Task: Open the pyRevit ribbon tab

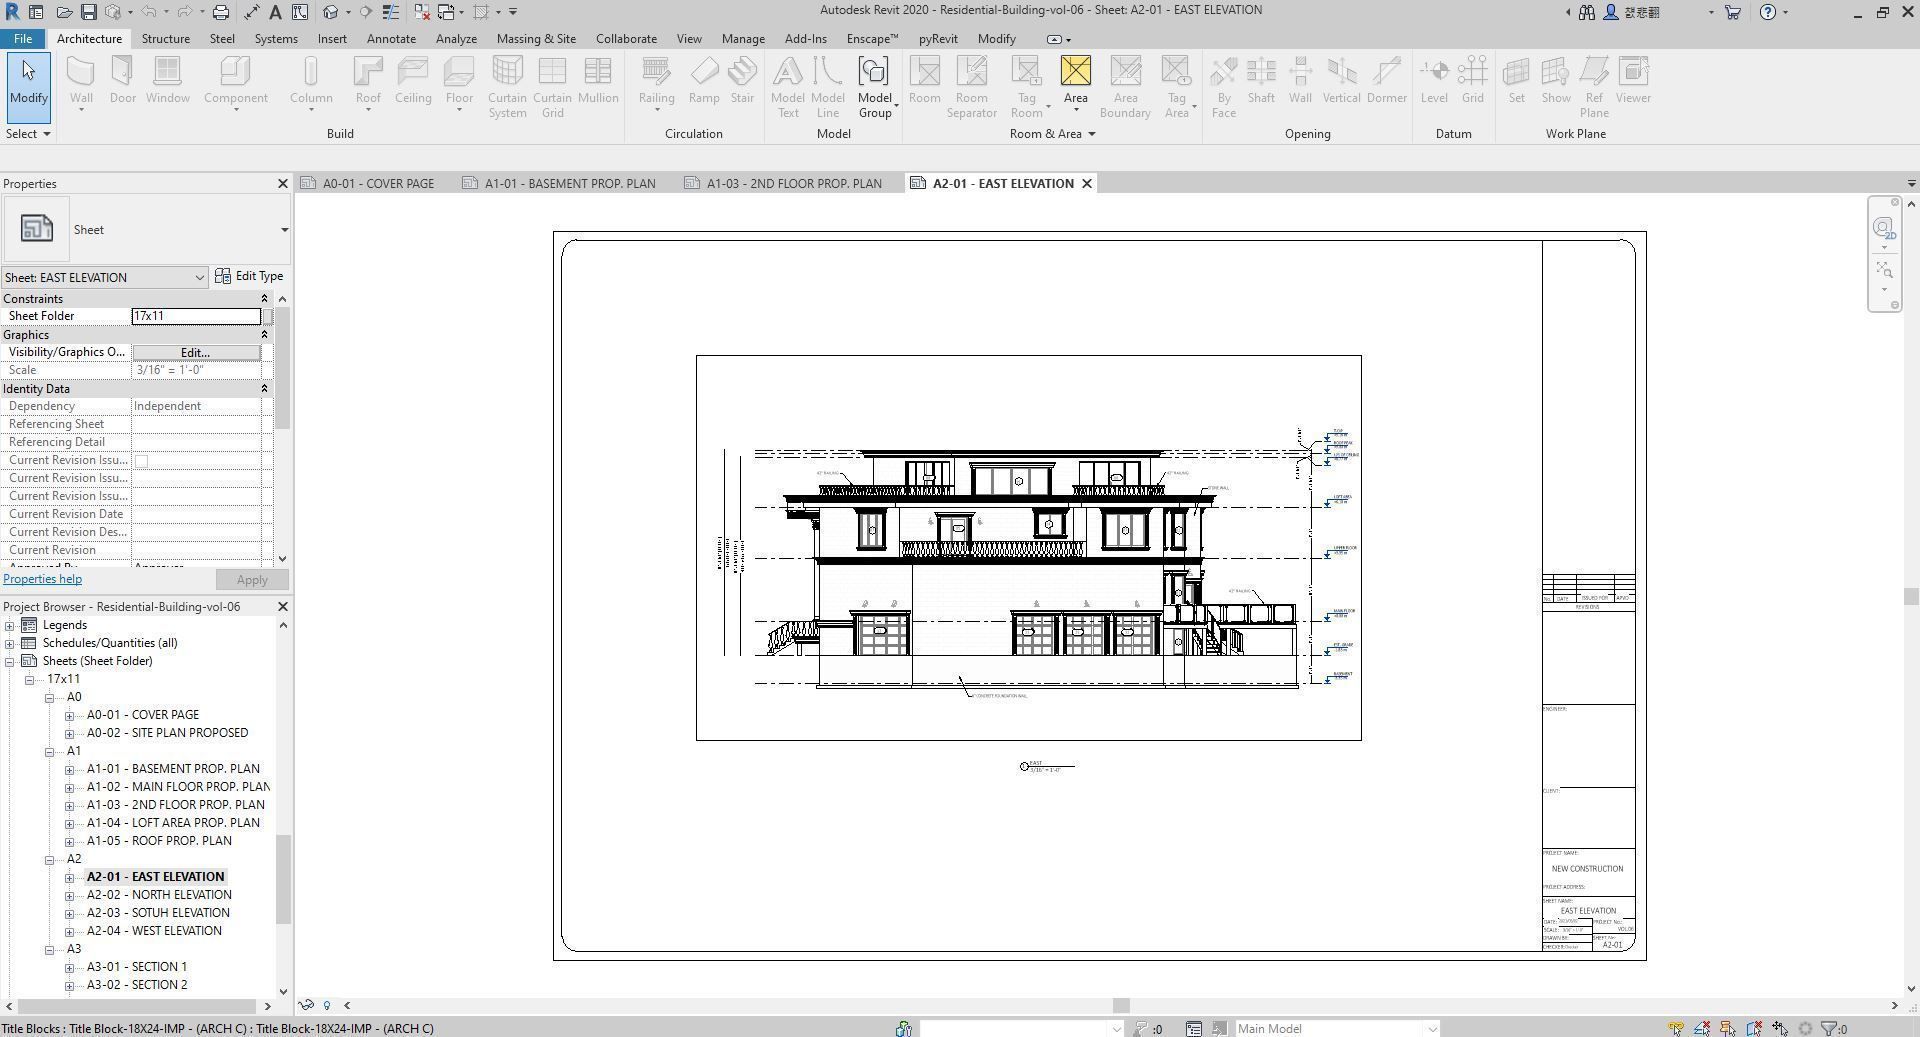Action: tap(938, 39)
